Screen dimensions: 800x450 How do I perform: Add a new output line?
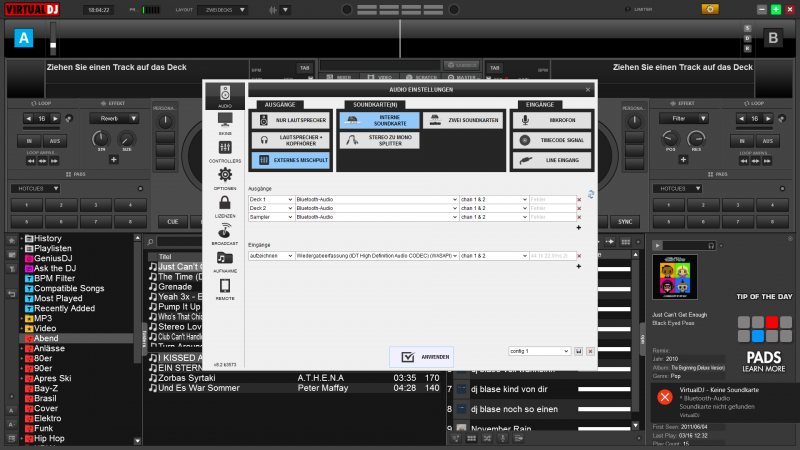(x=579, y=228)
